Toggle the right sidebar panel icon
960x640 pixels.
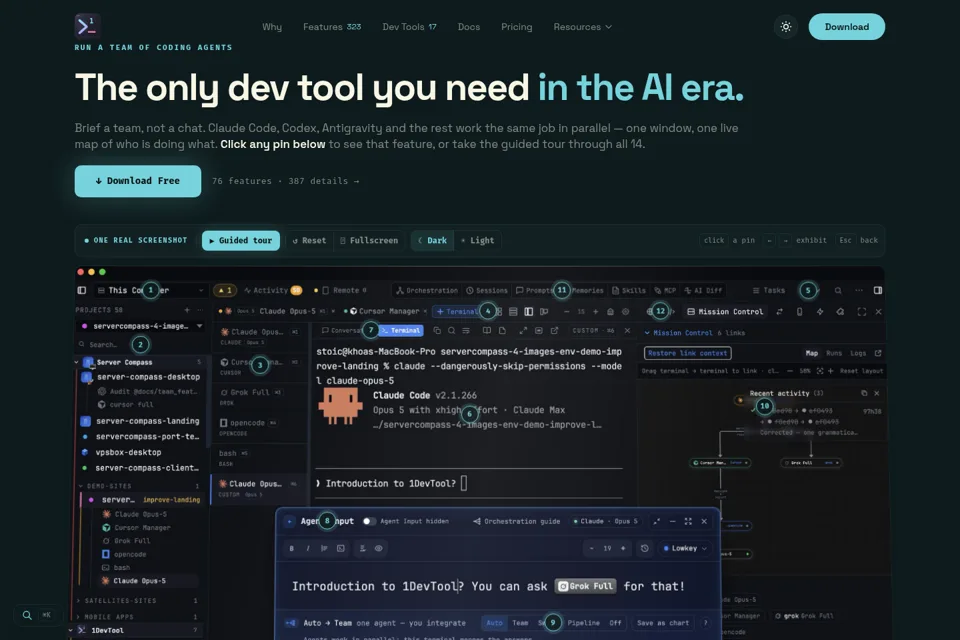878,290
